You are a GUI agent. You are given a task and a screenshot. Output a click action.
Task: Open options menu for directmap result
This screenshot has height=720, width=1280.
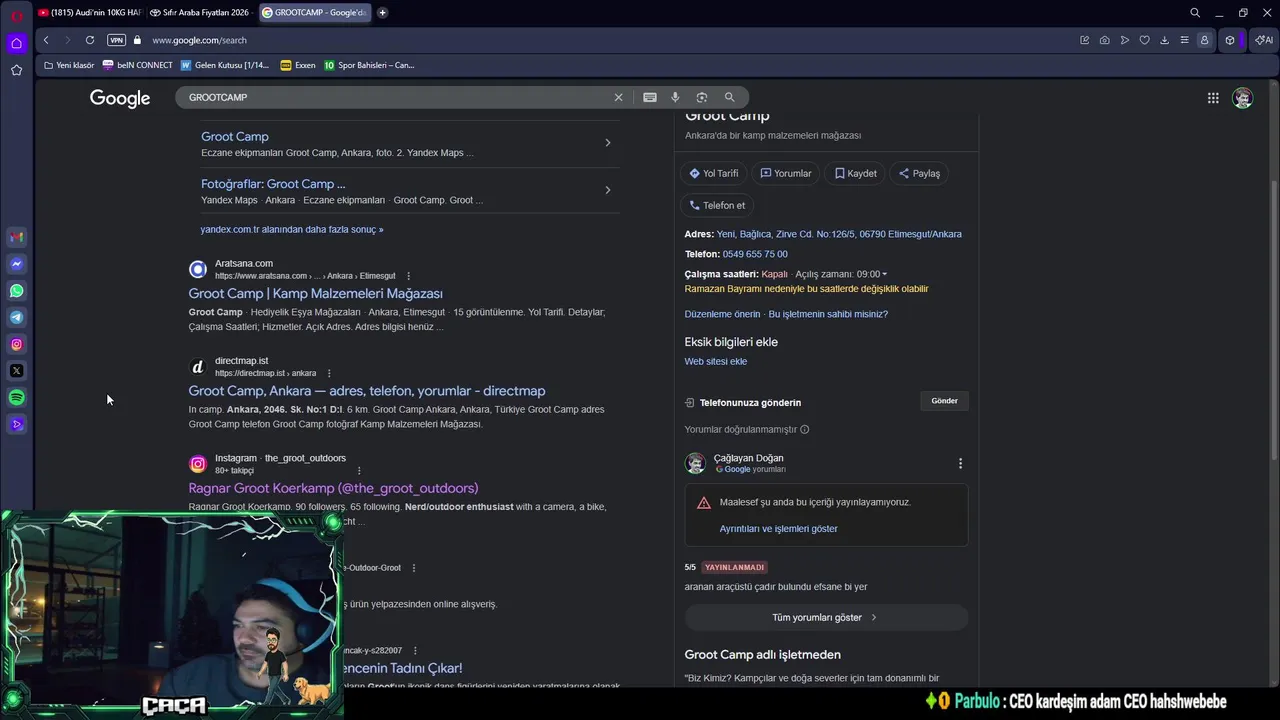(x=329, y=373)
